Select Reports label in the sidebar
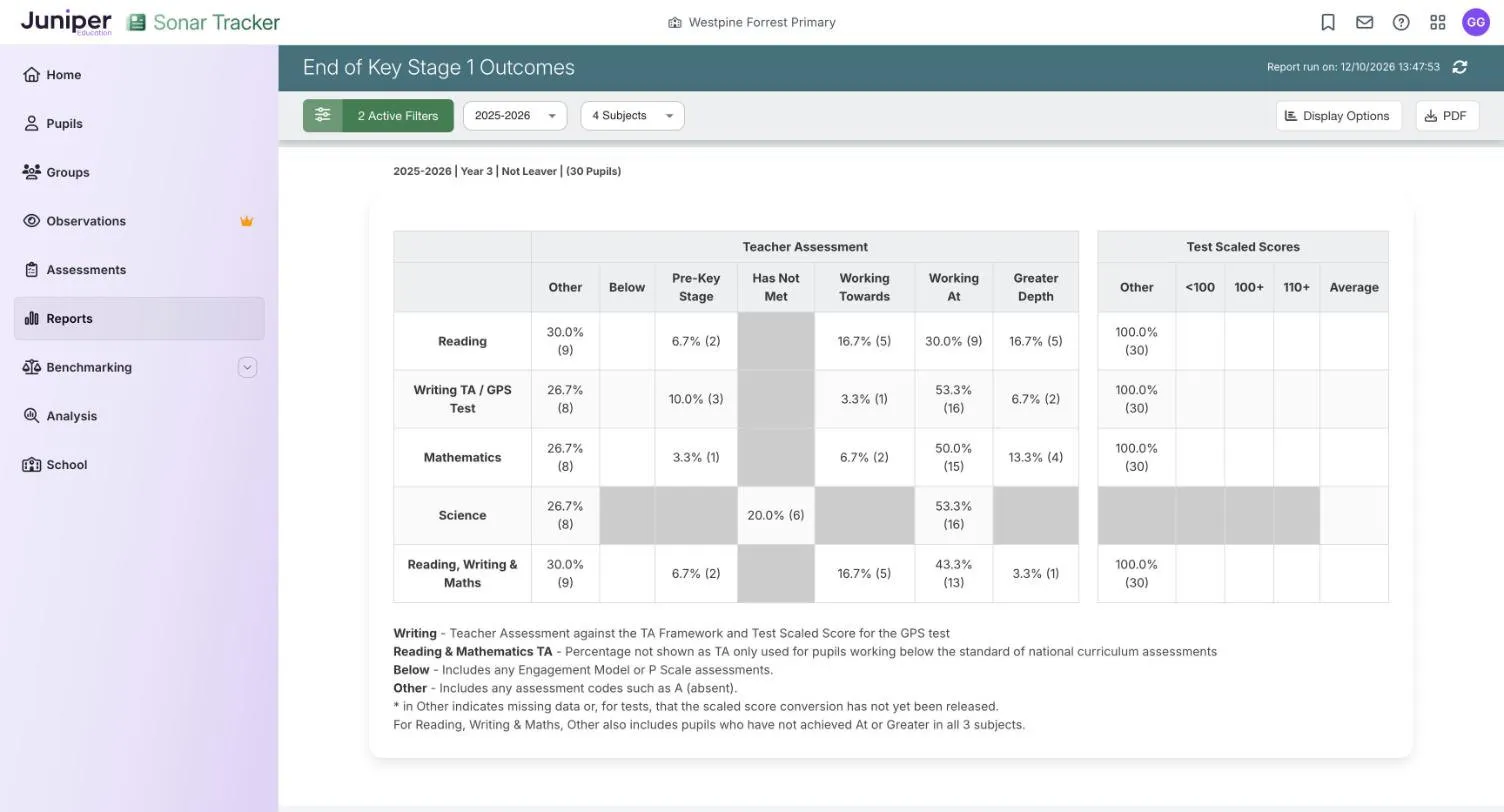This screenshot has width=1504, height=812. click(69, 318)
